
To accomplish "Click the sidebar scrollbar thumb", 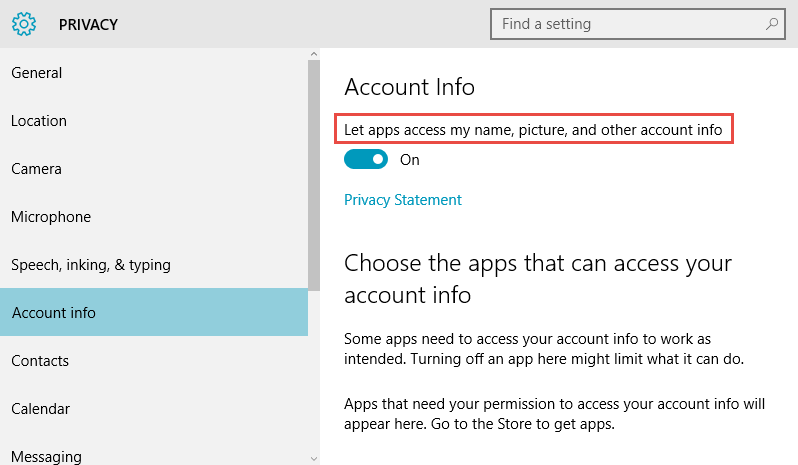I will pos(314,176).
